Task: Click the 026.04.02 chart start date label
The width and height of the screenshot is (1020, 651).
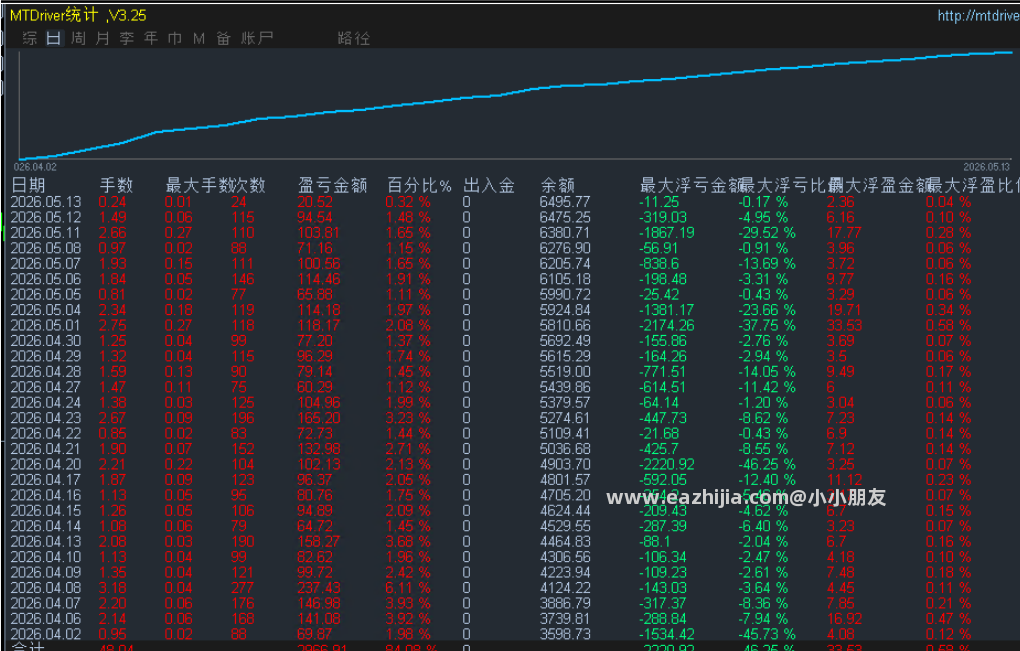Action: pyautogui.click(x=35, y=167)
